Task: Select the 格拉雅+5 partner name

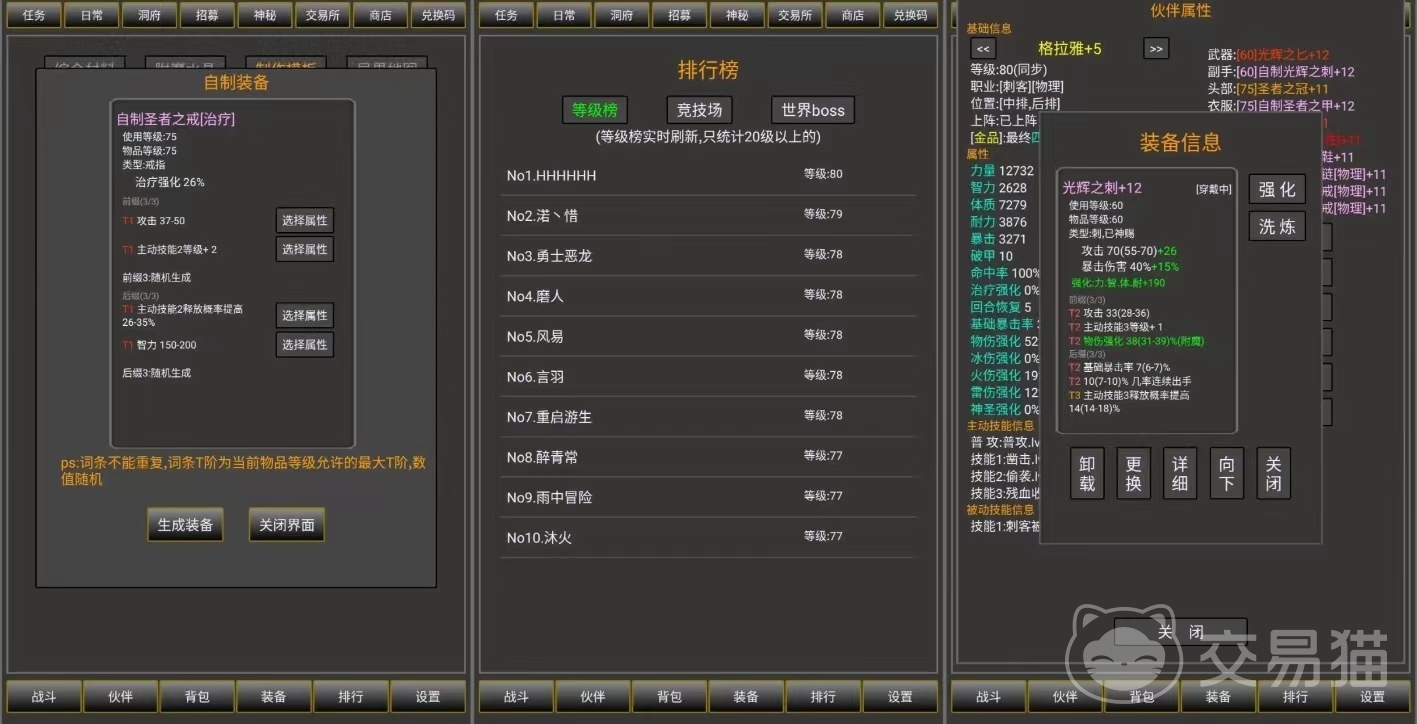Action: tap(1070, 48)
